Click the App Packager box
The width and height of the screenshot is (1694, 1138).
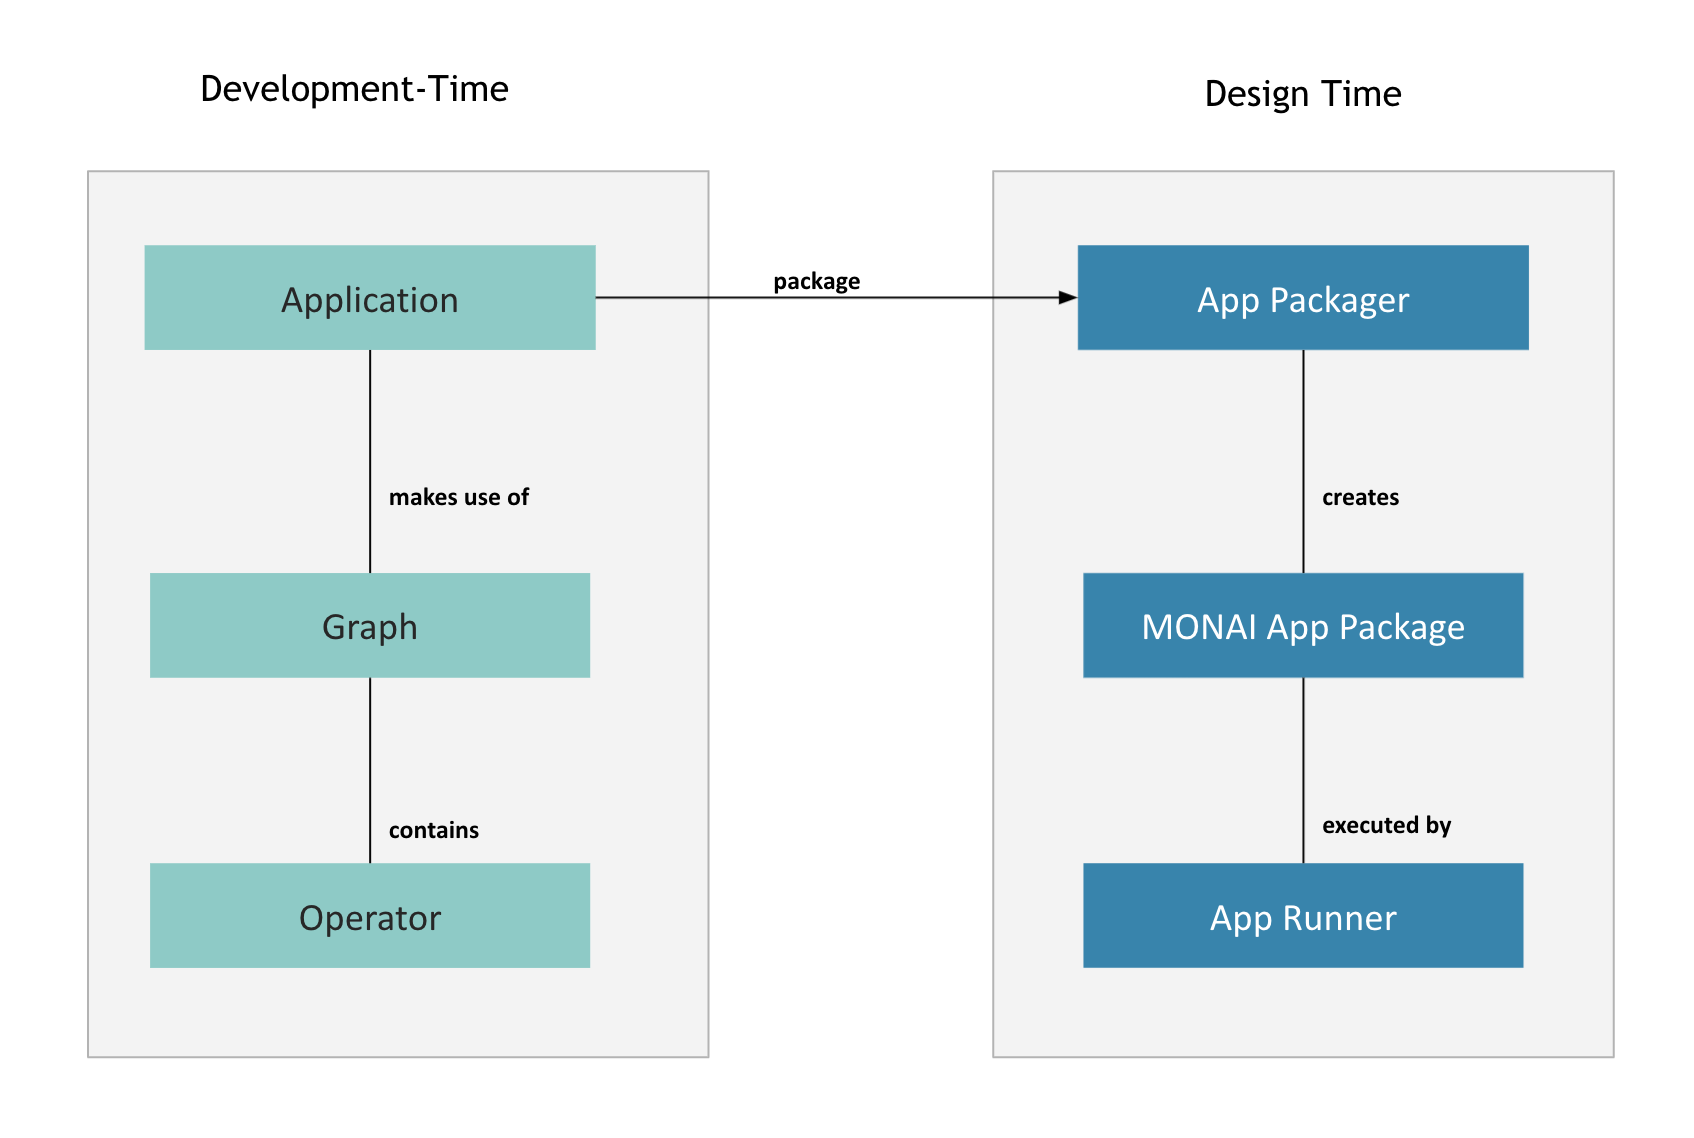click(x=1303, y=298)
